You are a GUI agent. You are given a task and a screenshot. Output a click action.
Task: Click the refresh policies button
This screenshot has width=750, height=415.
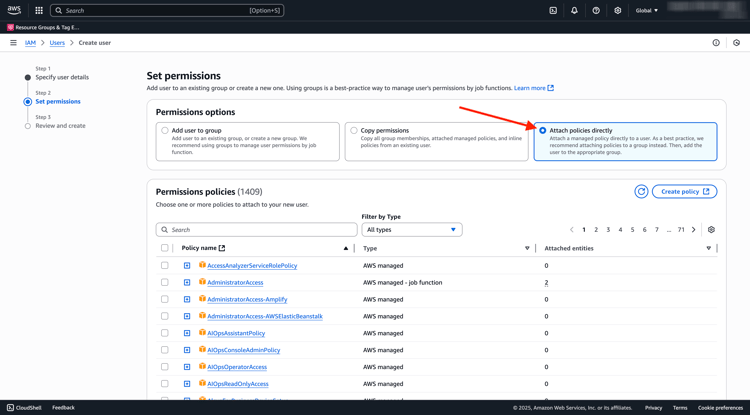(641, 191)
